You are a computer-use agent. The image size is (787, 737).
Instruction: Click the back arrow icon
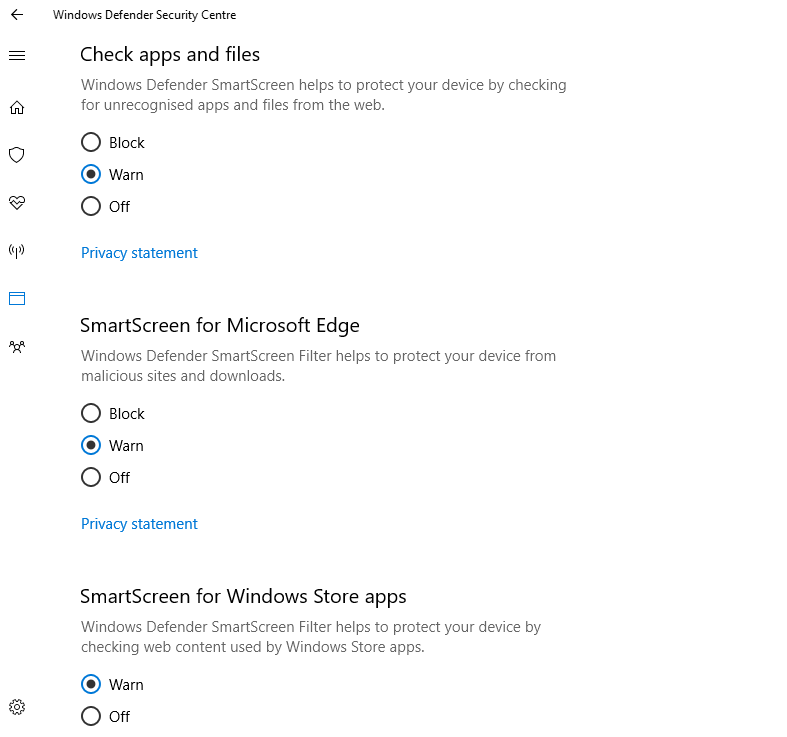17,15
